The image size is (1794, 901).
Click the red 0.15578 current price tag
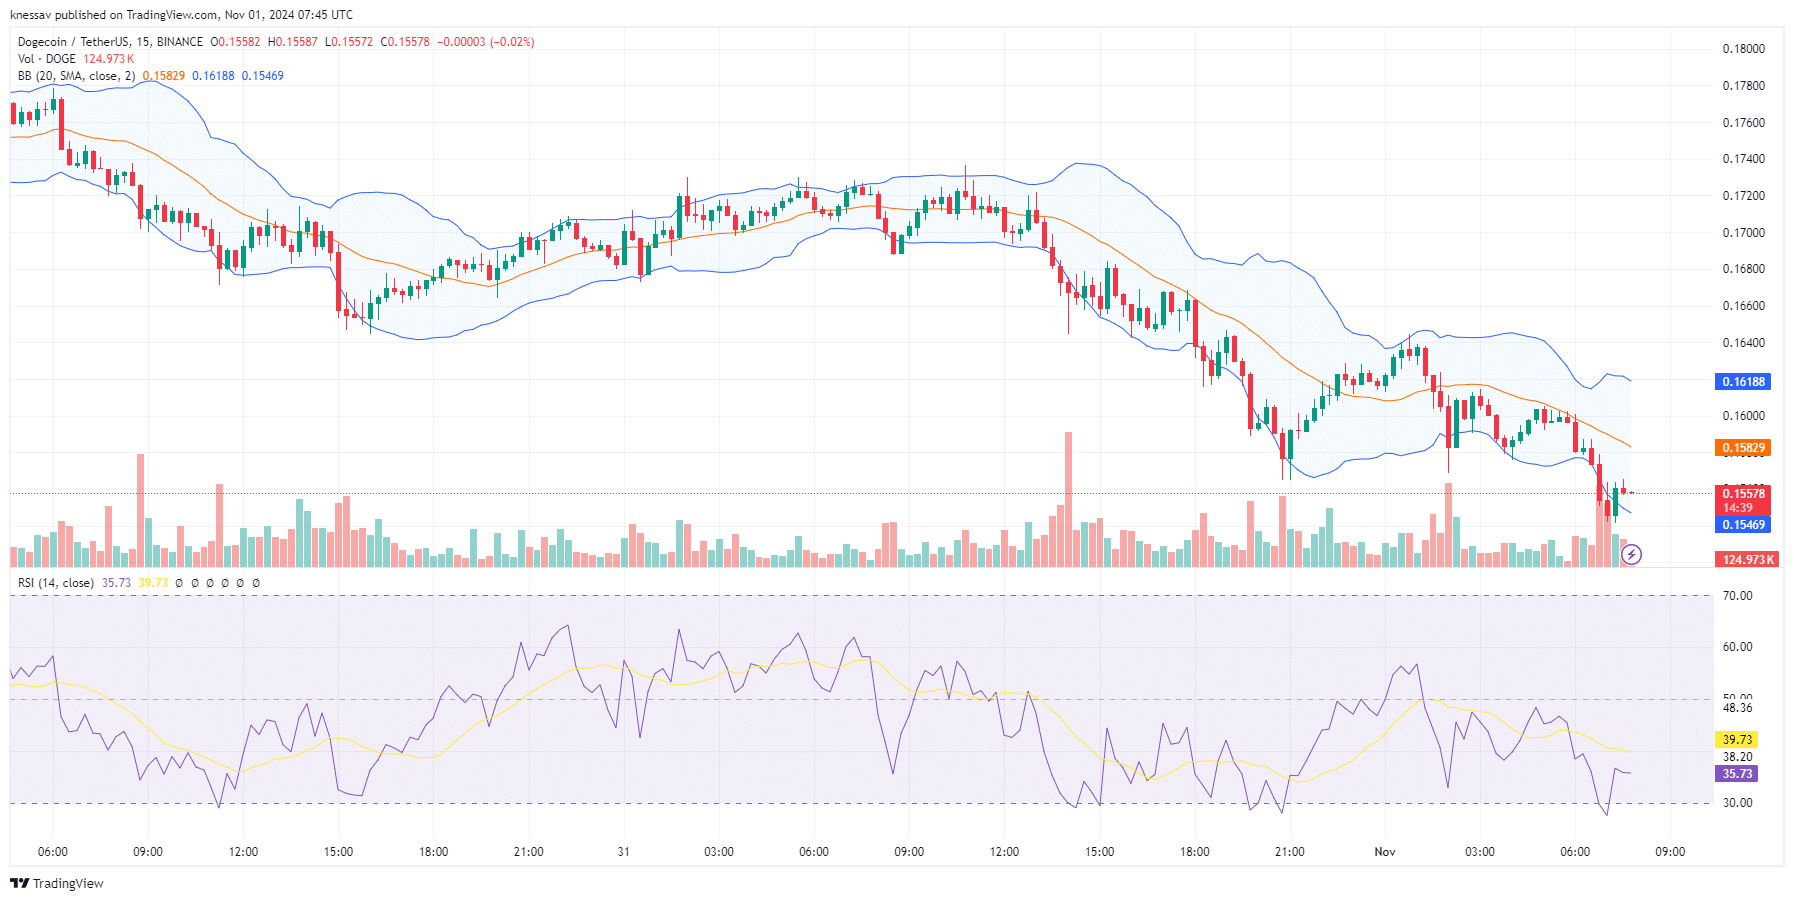click(x=1742, y=494)
